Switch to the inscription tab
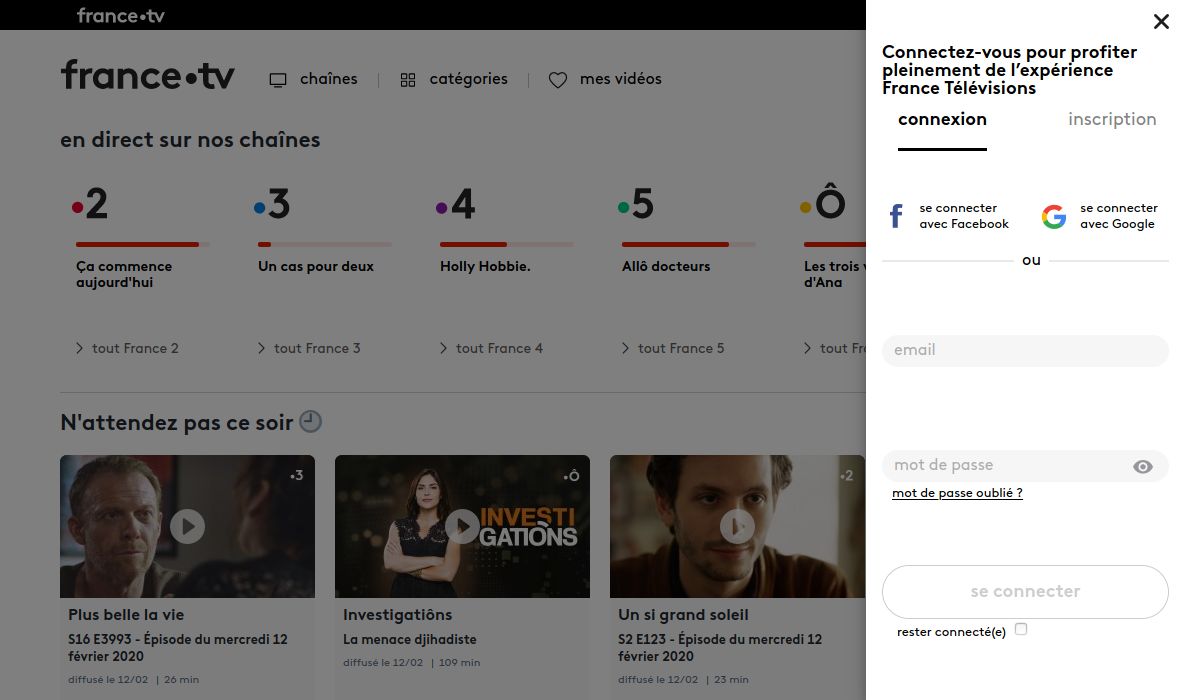Screen dimensions: 1191x700 click(x=1112, y=118)
